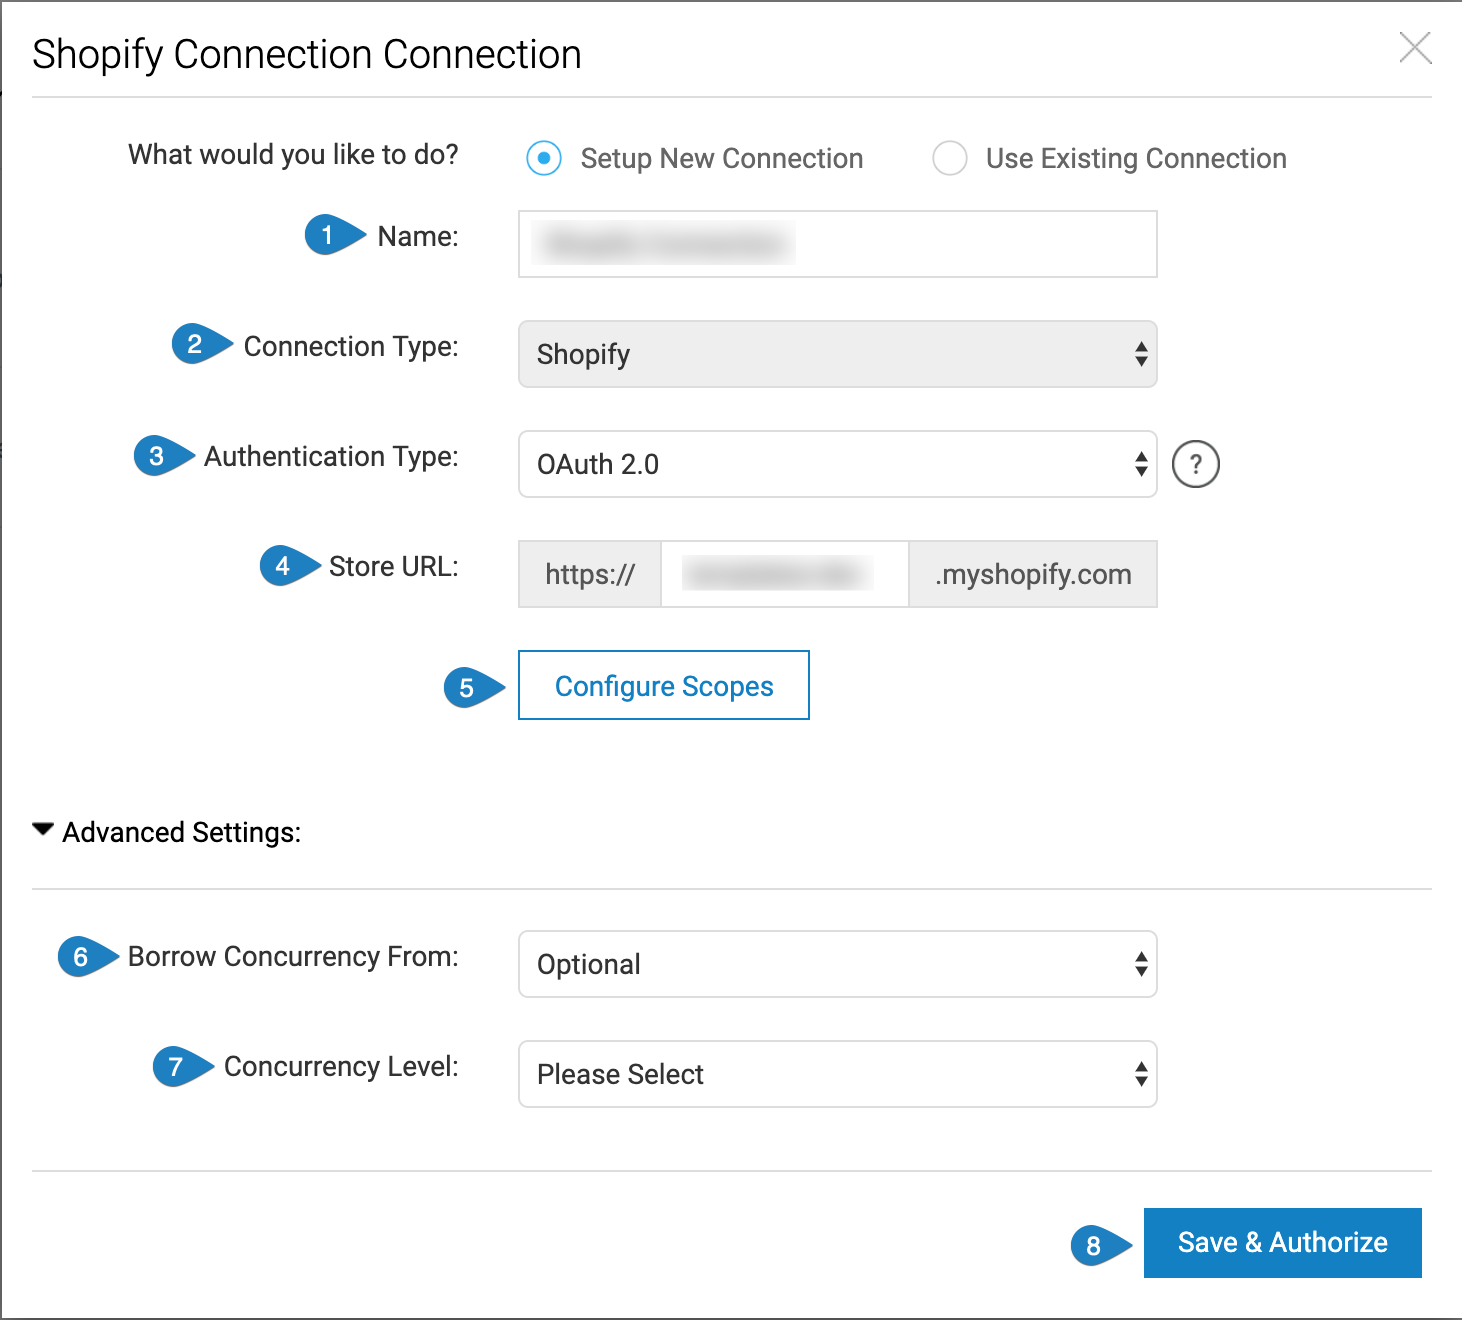Choose Use Existing Connection
1462x1320 pixels.
pyautogui.click(x=949, y=158)
